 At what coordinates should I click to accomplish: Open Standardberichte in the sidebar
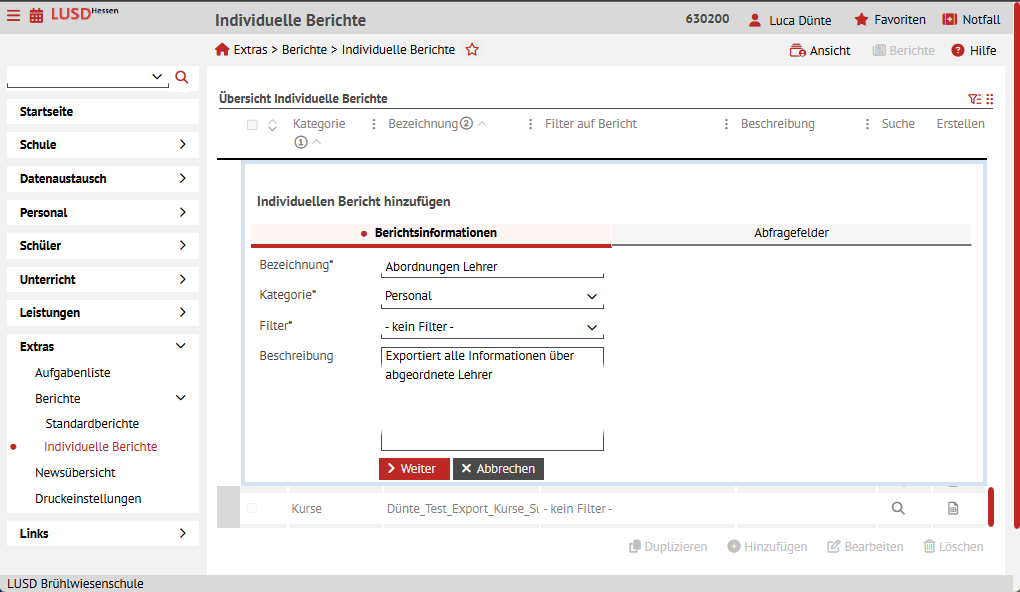coord(92,424)
